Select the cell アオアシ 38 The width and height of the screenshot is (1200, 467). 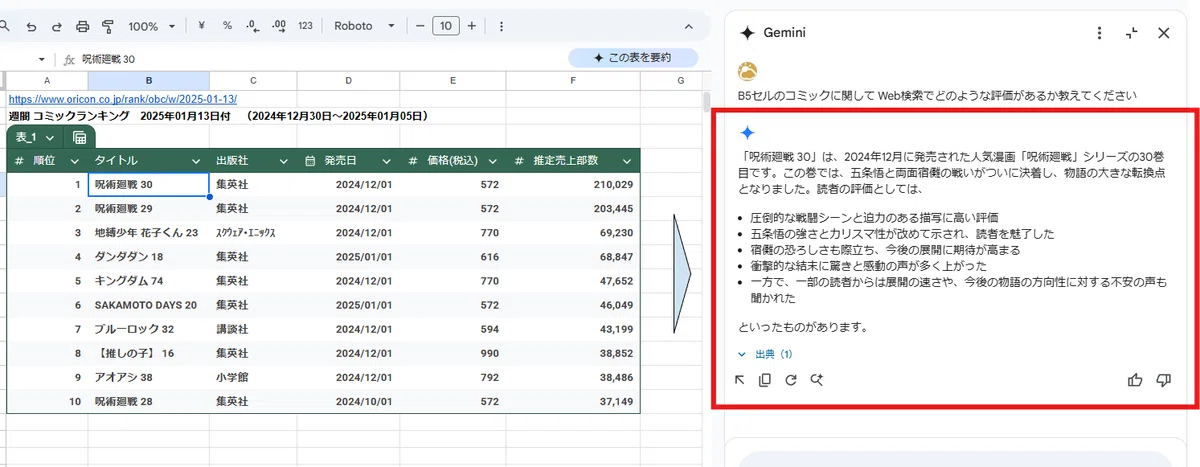coord(149,377)
